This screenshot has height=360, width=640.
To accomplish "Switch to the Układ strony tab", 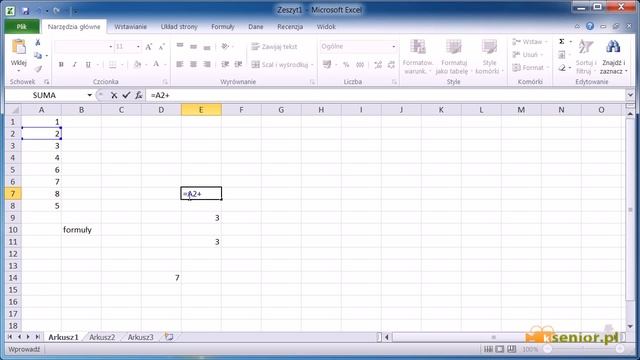I will (x=179, y=27).
